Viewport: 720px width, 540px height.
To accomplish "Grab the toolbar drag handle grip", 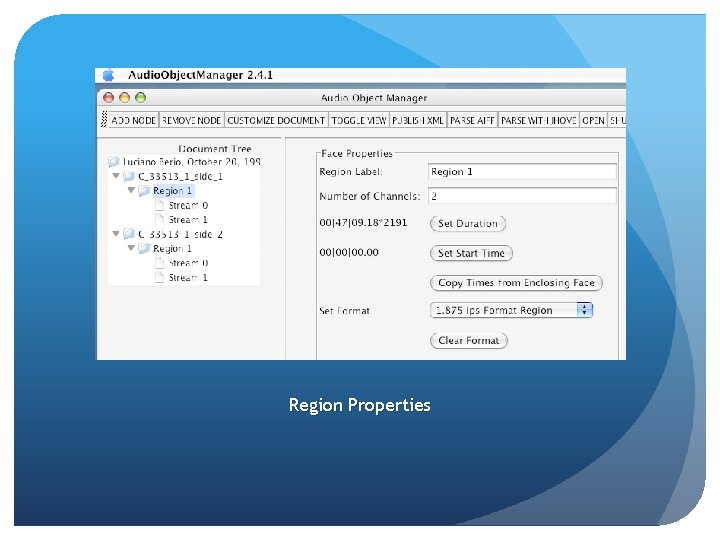I will click(104, 120).
